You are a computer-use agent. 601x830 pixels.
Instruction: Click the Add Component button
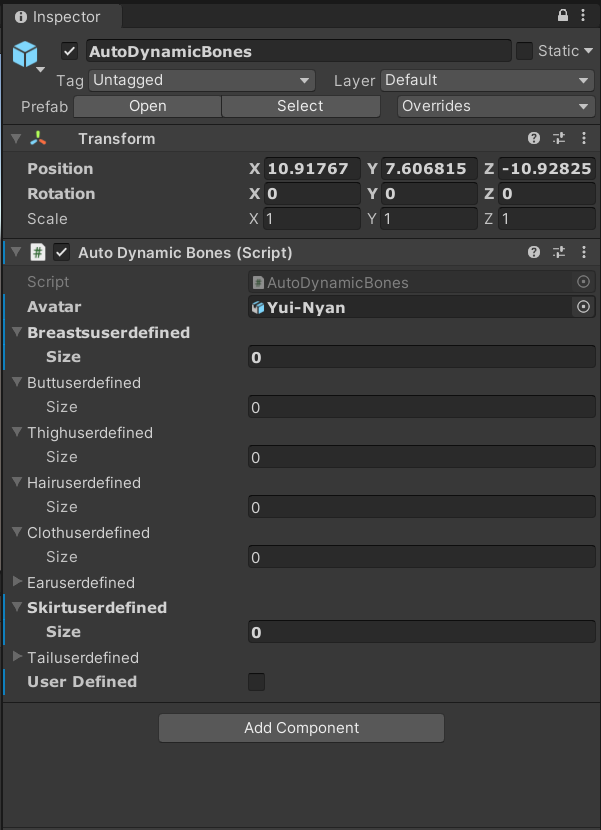click(301, 728)
